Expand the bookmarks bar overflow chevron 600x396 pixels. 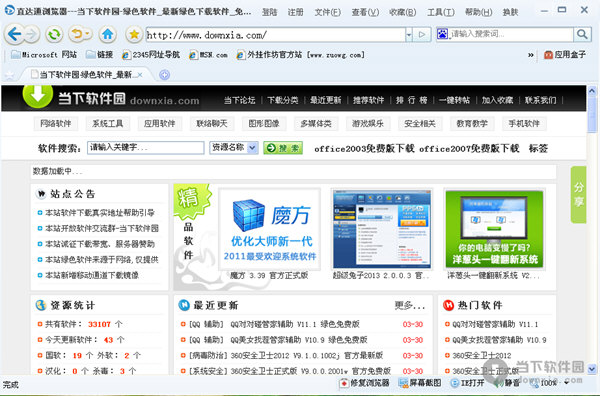[531, 55]
